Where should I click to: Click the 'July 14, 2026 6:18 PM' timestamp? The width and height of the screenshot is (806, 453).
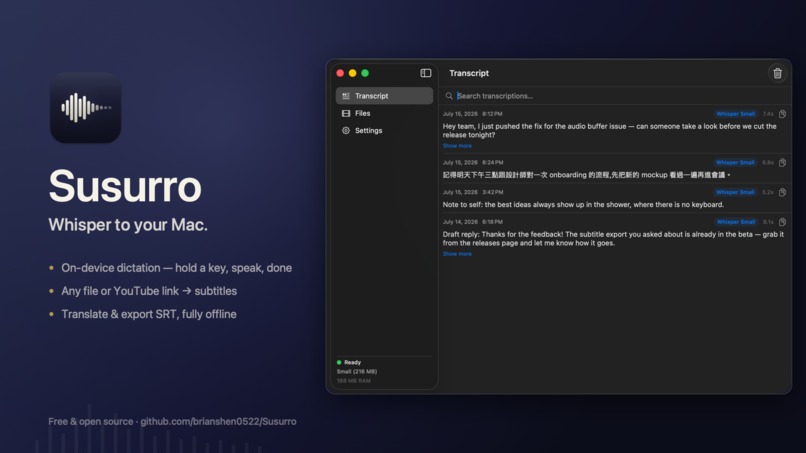click(x=472, y=222)
